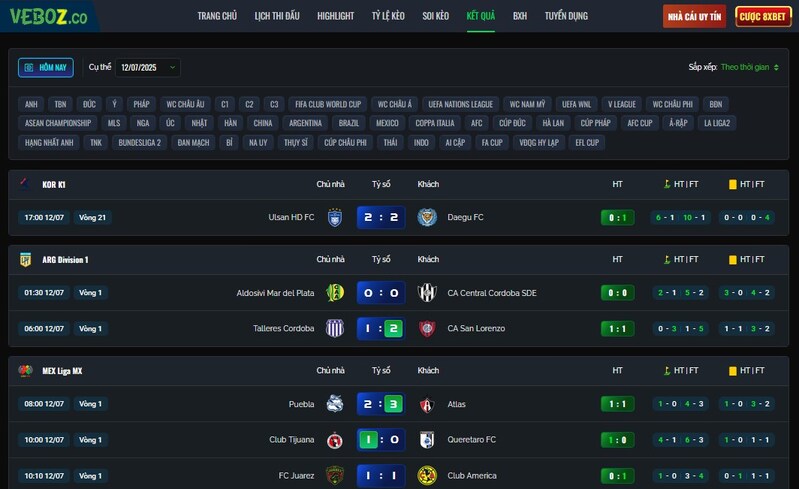Toggle the MLS league filter chip
Image resolution: width=799 pixels, height=489 pixels.
[114, 123]
